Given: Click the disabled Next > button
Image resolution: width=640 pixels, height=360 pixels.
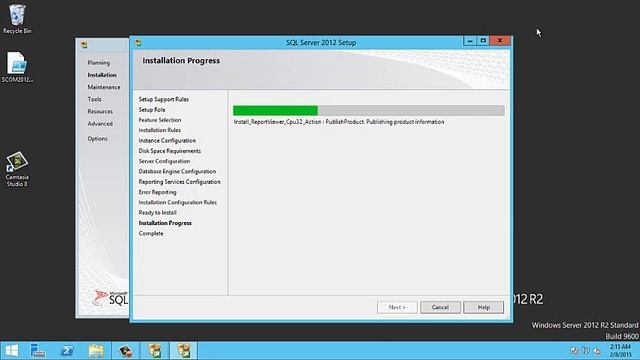Looking at the screenshot, I should coord(397,307).
